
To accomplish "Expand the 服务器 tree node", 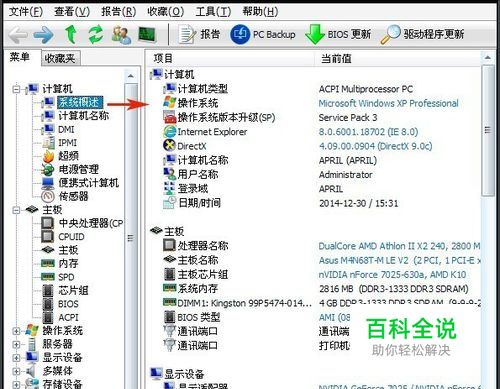I will [16, 344].
